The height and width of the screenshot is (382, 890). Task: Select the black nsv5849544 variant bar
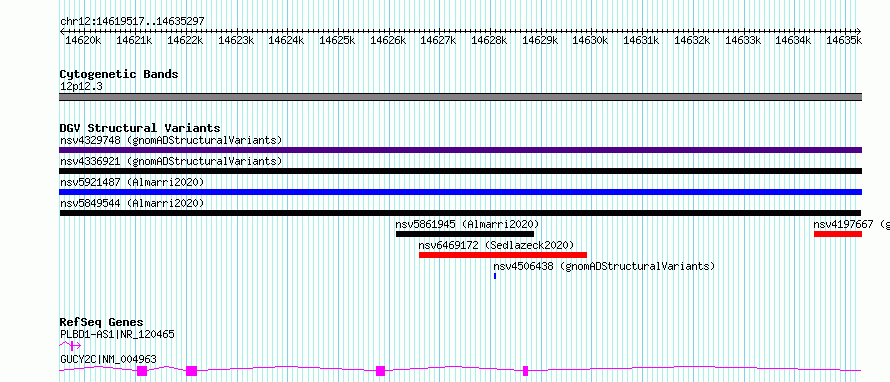460,213
